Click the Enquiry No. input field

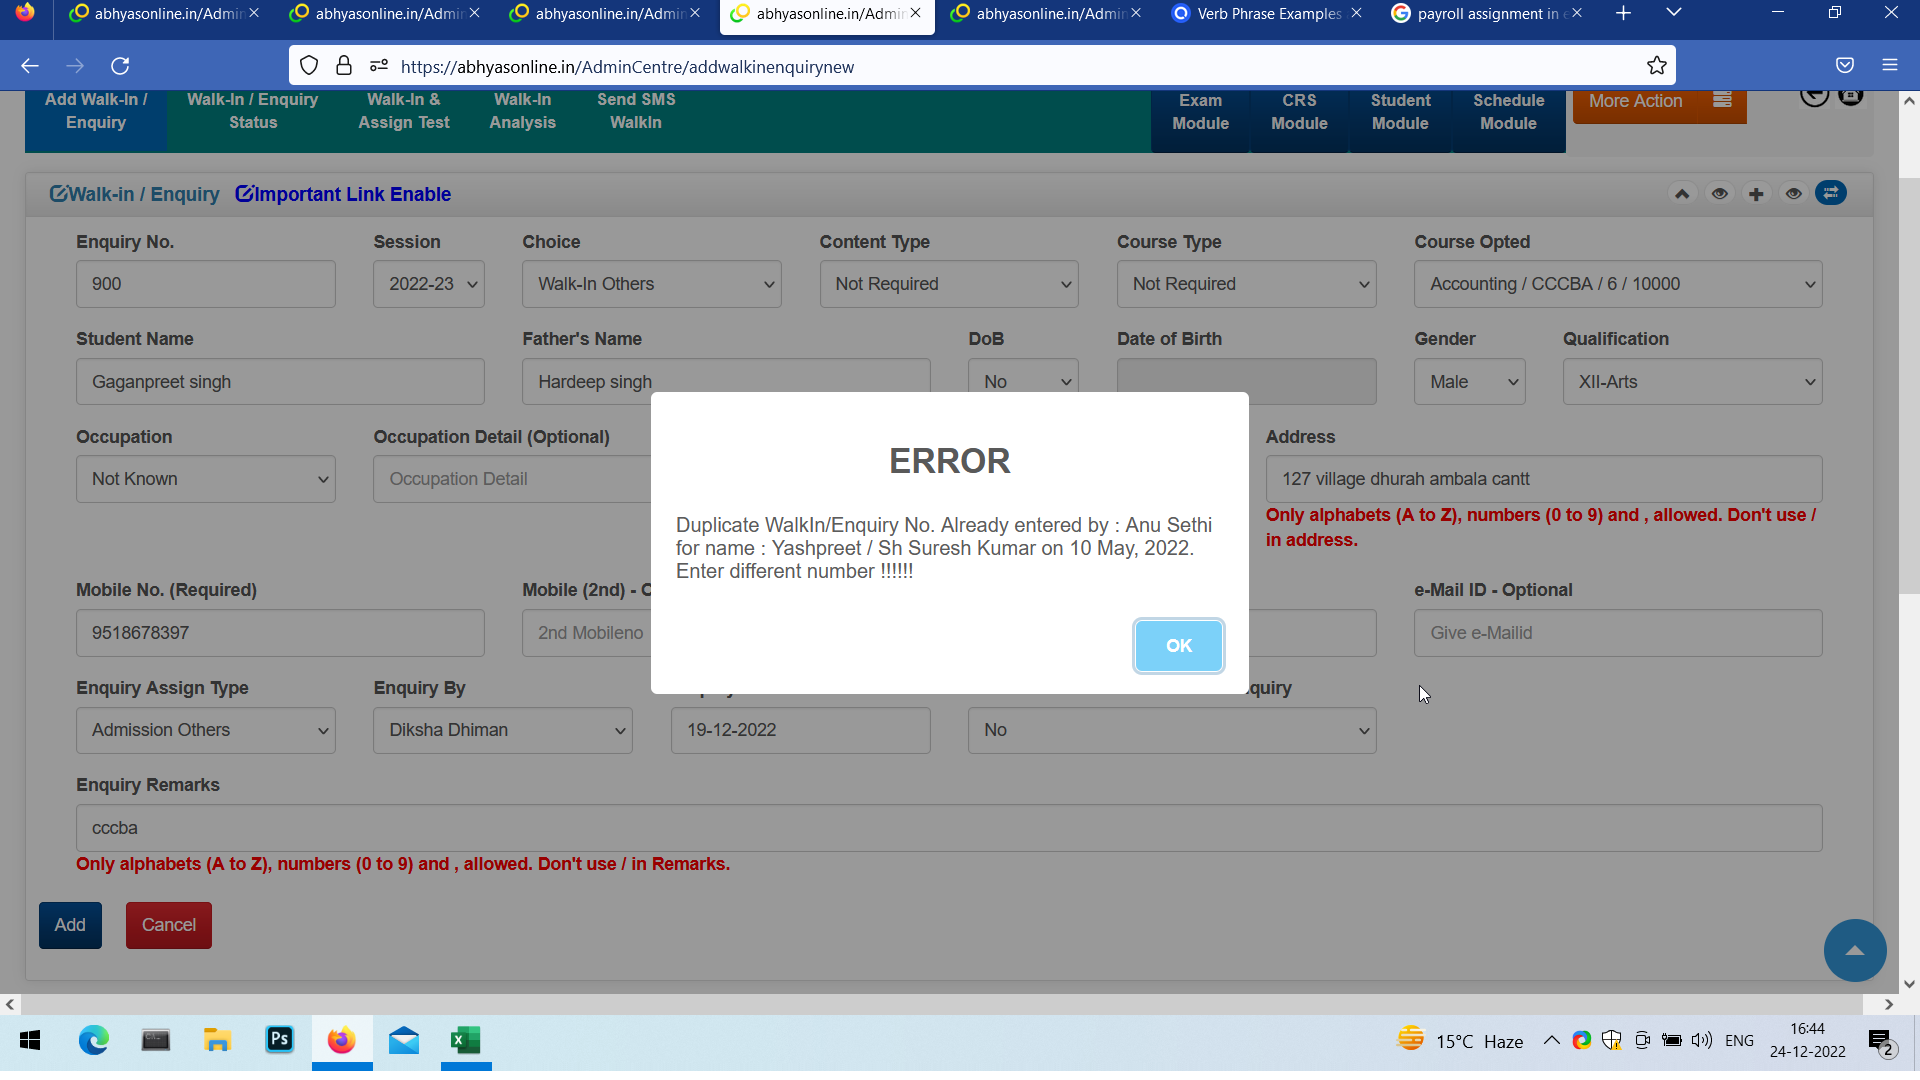pyautogui.click(x=205, y=284)
